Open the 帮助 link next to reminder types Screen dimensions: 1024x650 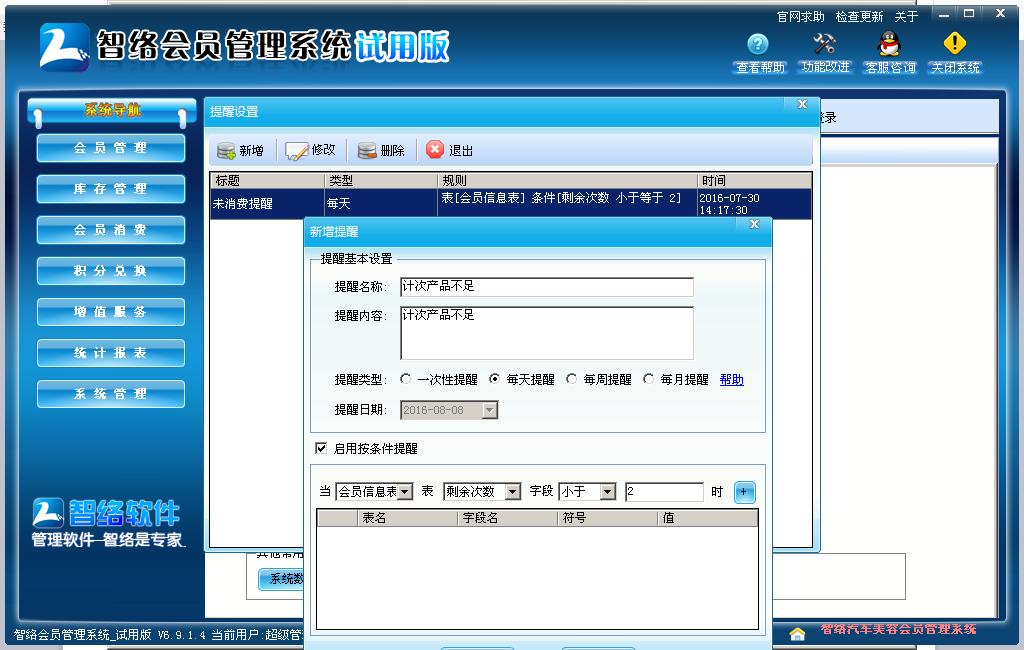(731, 378)
